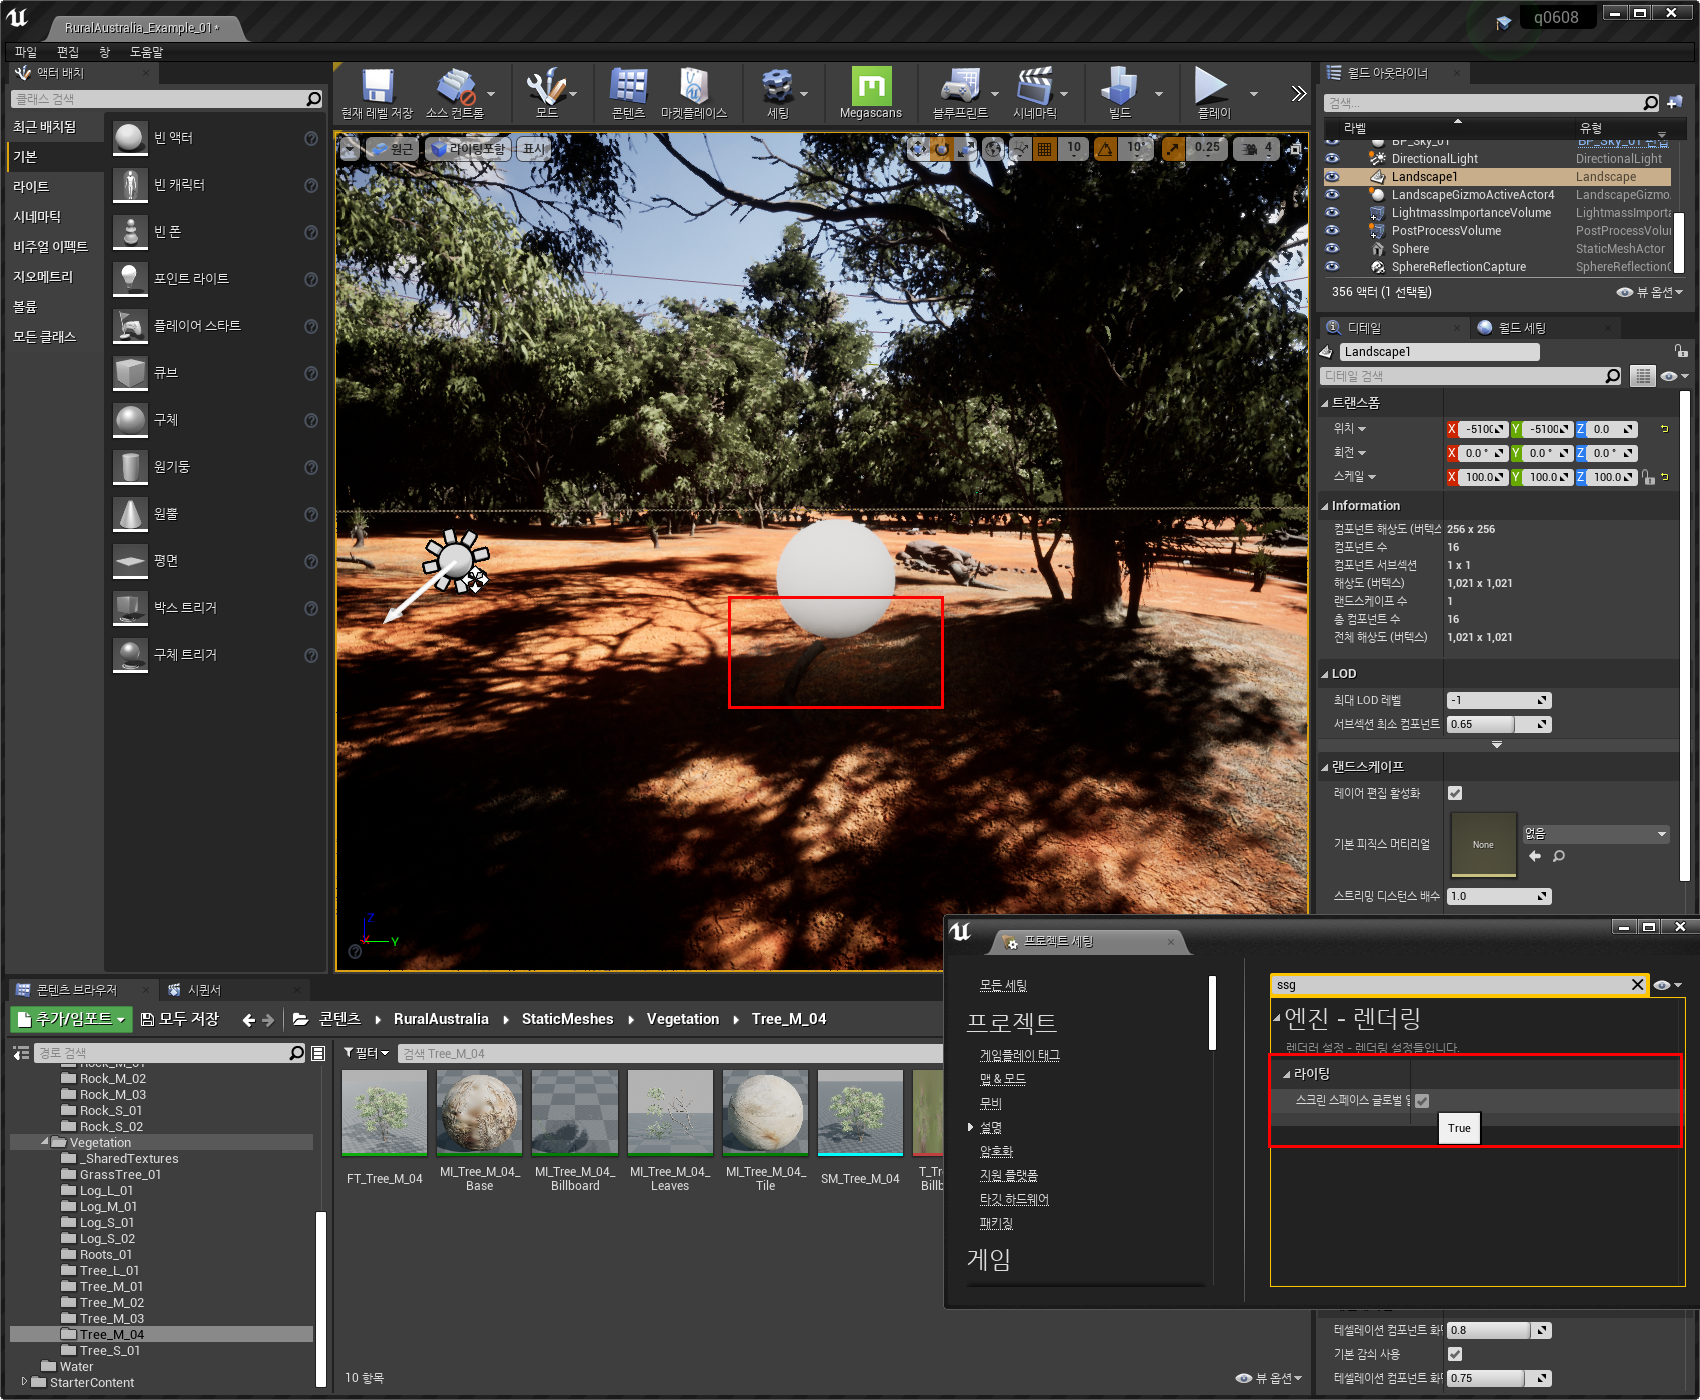Toggle screen space global illumination checkbox
Screen dimensions: 1700x1400
[1422, 1100]
